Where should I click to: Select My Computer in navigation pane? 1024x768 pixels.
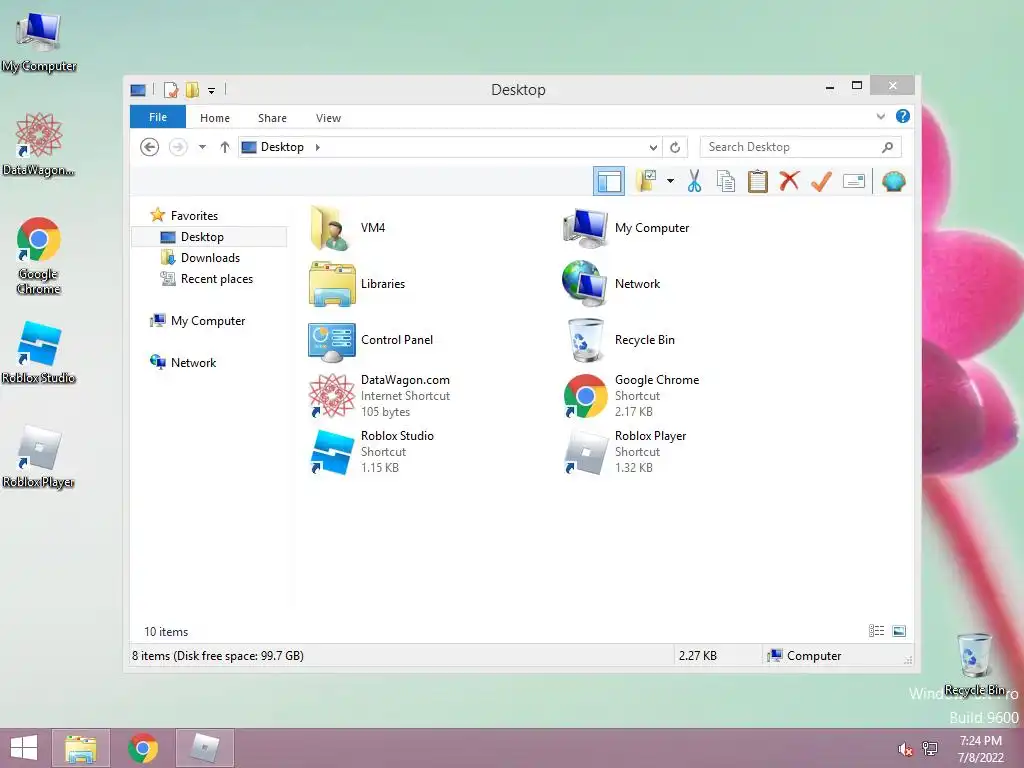[x=197, y=321]
